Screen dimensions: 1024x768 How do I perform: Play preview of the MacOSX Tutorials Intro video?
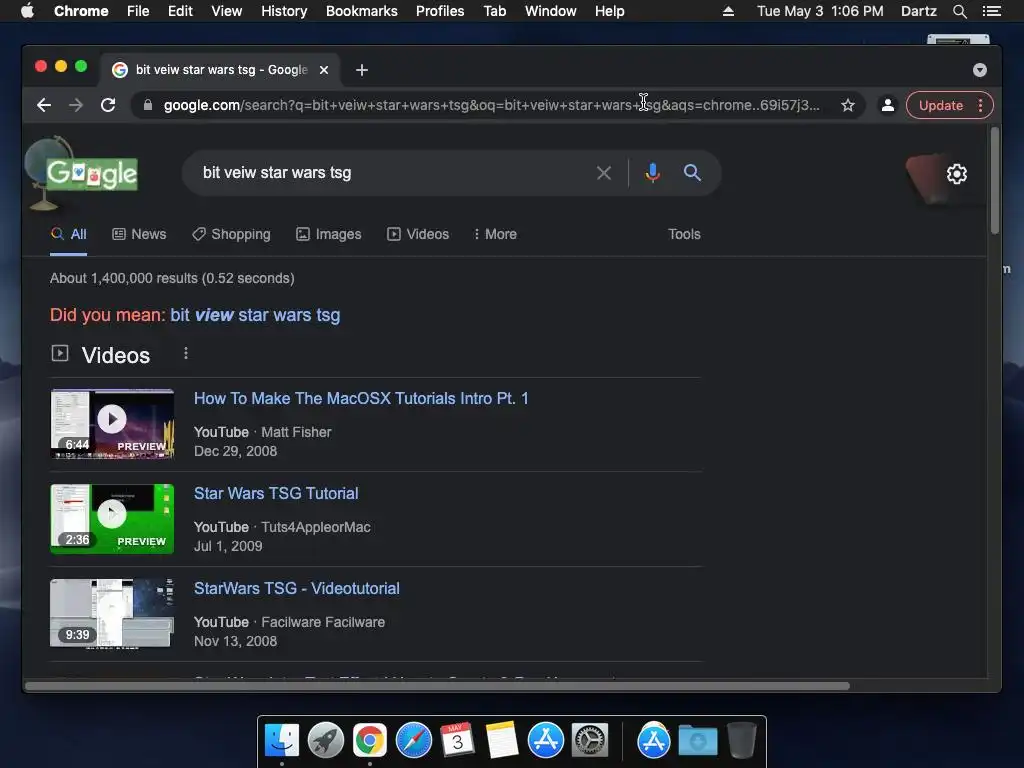[x=112, y=424]
